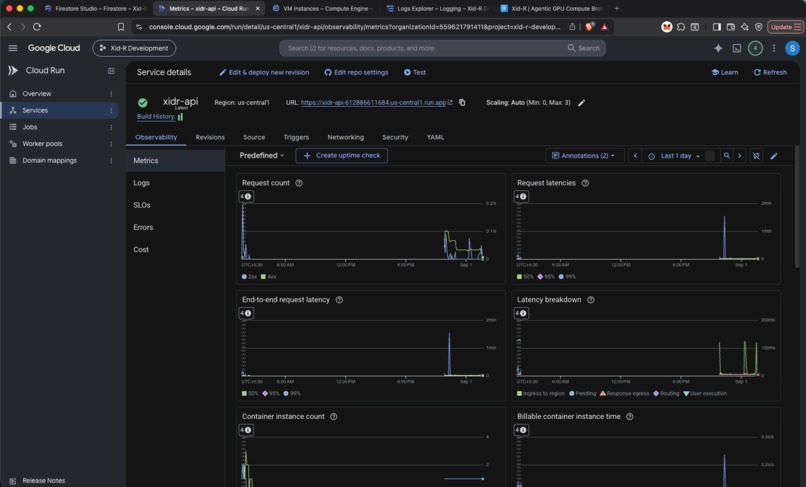The image size is (806, 487).
Task: Open notifications badge showing 4
Action: point(755,48)
